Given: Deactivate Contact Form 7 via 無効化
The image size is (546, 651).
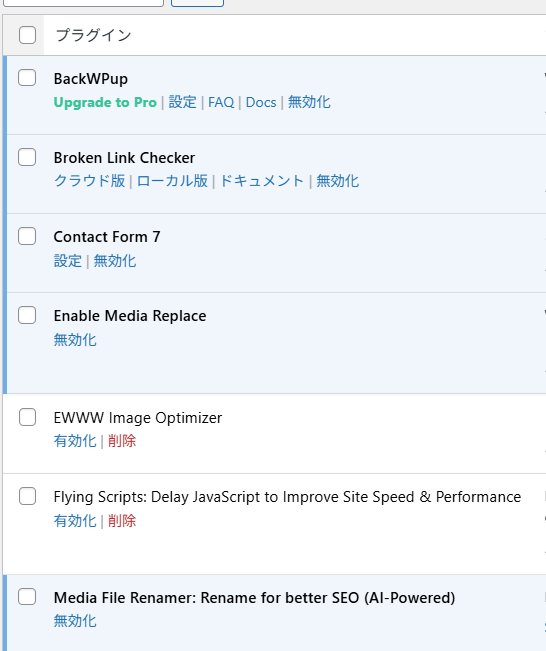Looking at the screenshot, I should (x=115, y=261).
